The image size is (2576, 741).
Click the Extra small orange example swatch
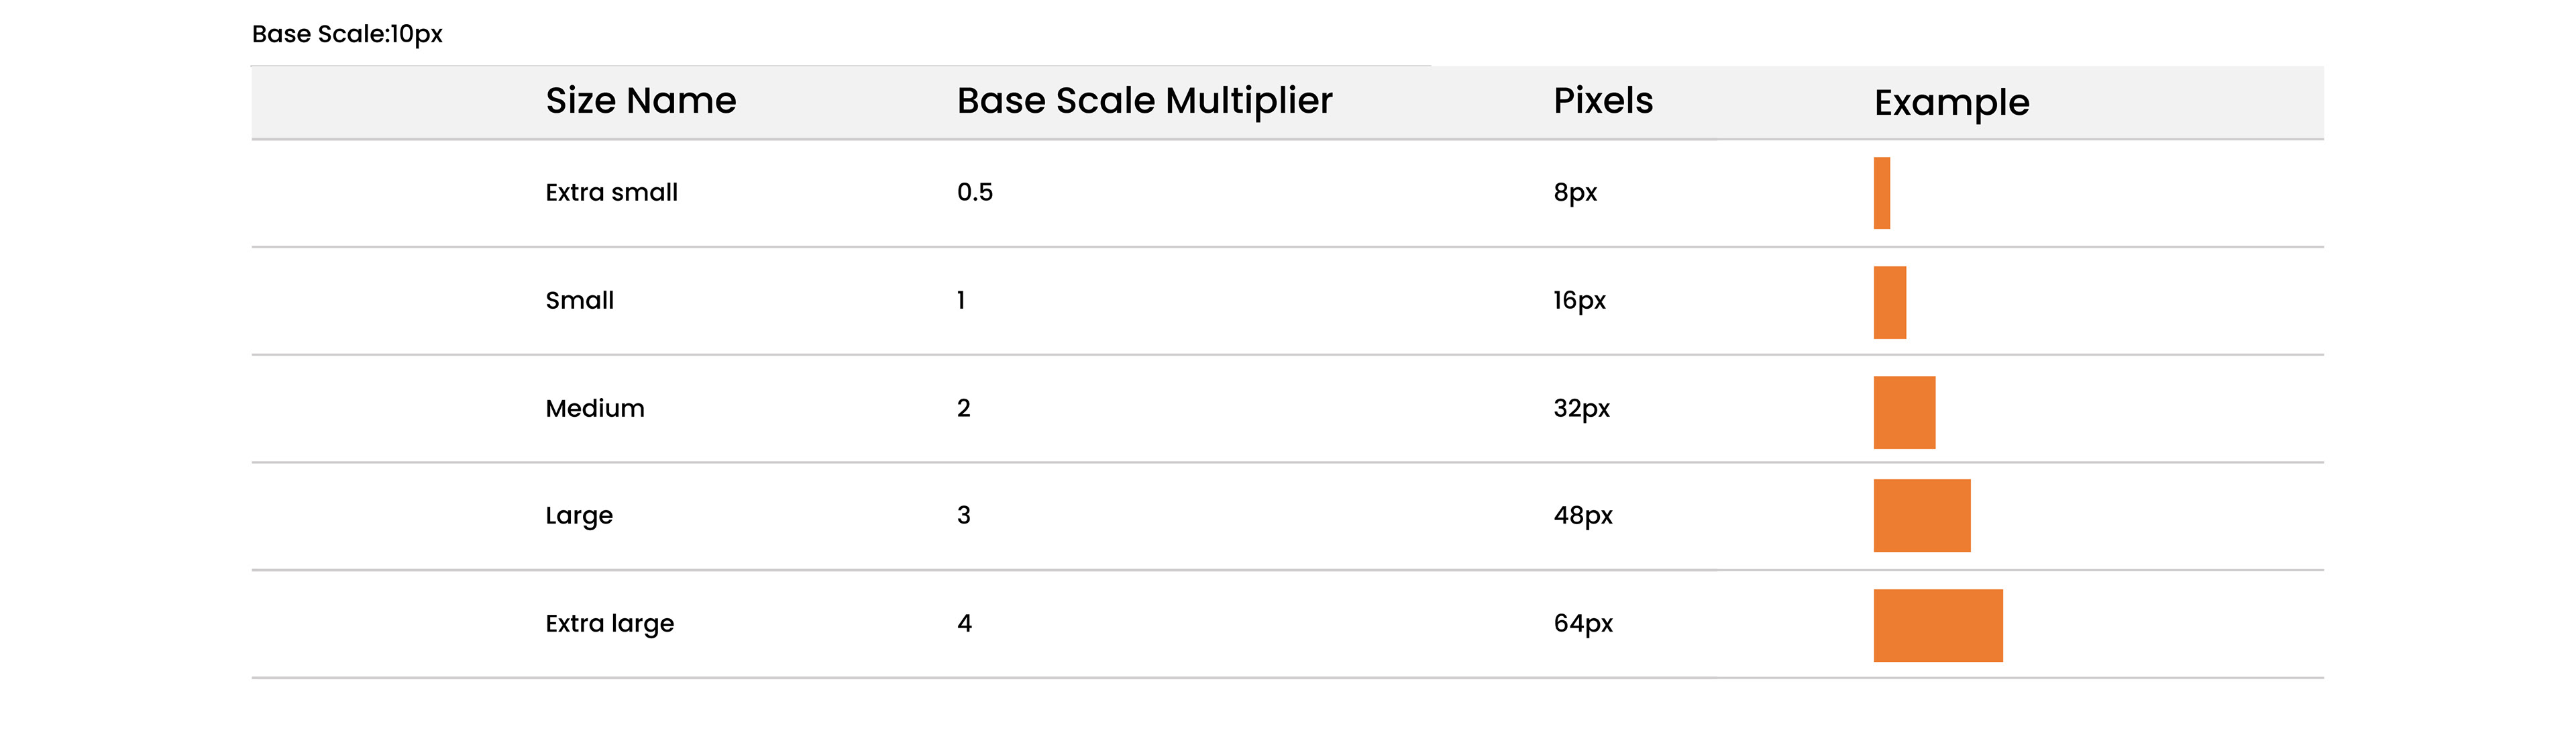click(x=1881, y=193)
